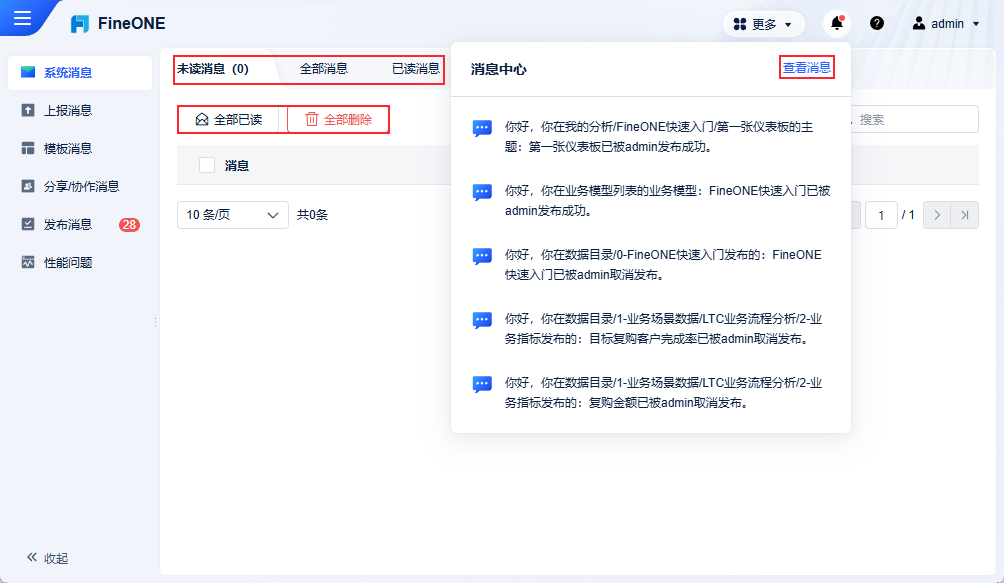Screen dimensions: 1004x583
Task: Click the 28 badge on 发布消息
Action: click(129, 225)
